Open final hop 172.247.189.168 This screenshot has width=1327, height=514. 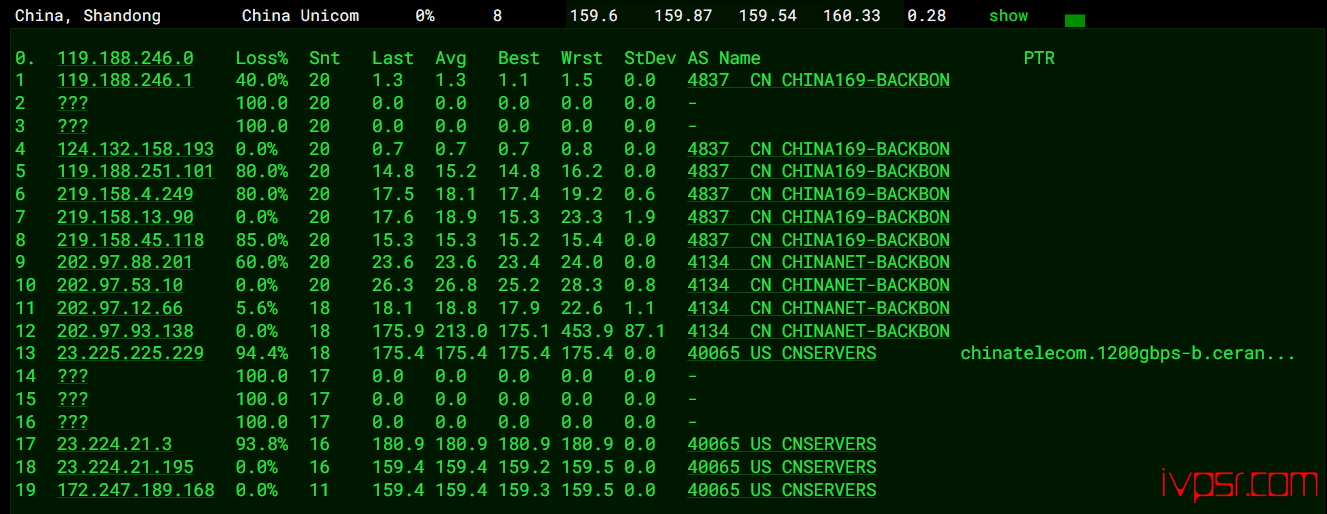tap(135, 490)
